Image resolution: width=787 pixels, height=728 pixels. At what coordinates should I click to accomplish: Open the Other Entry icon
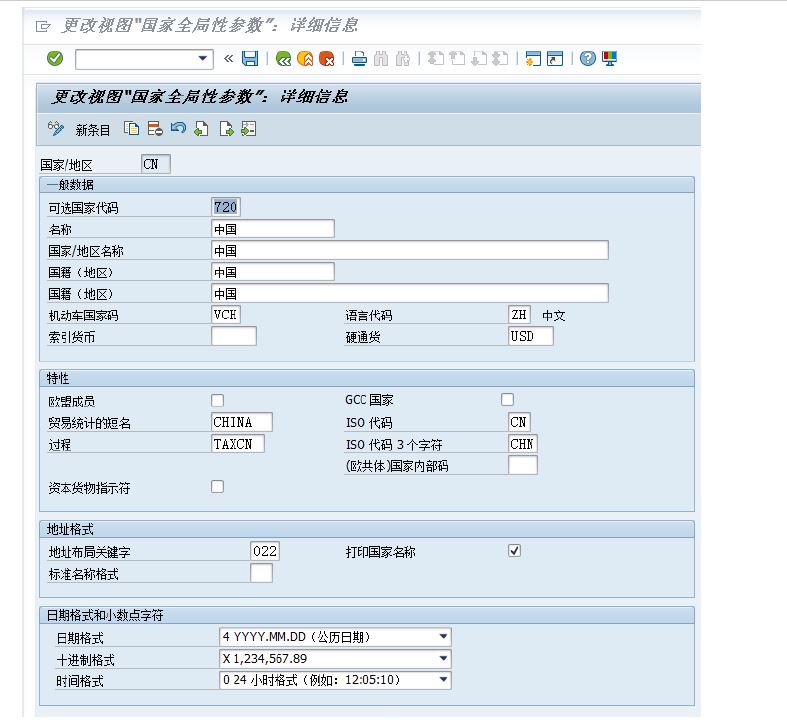tap(248, 129)
